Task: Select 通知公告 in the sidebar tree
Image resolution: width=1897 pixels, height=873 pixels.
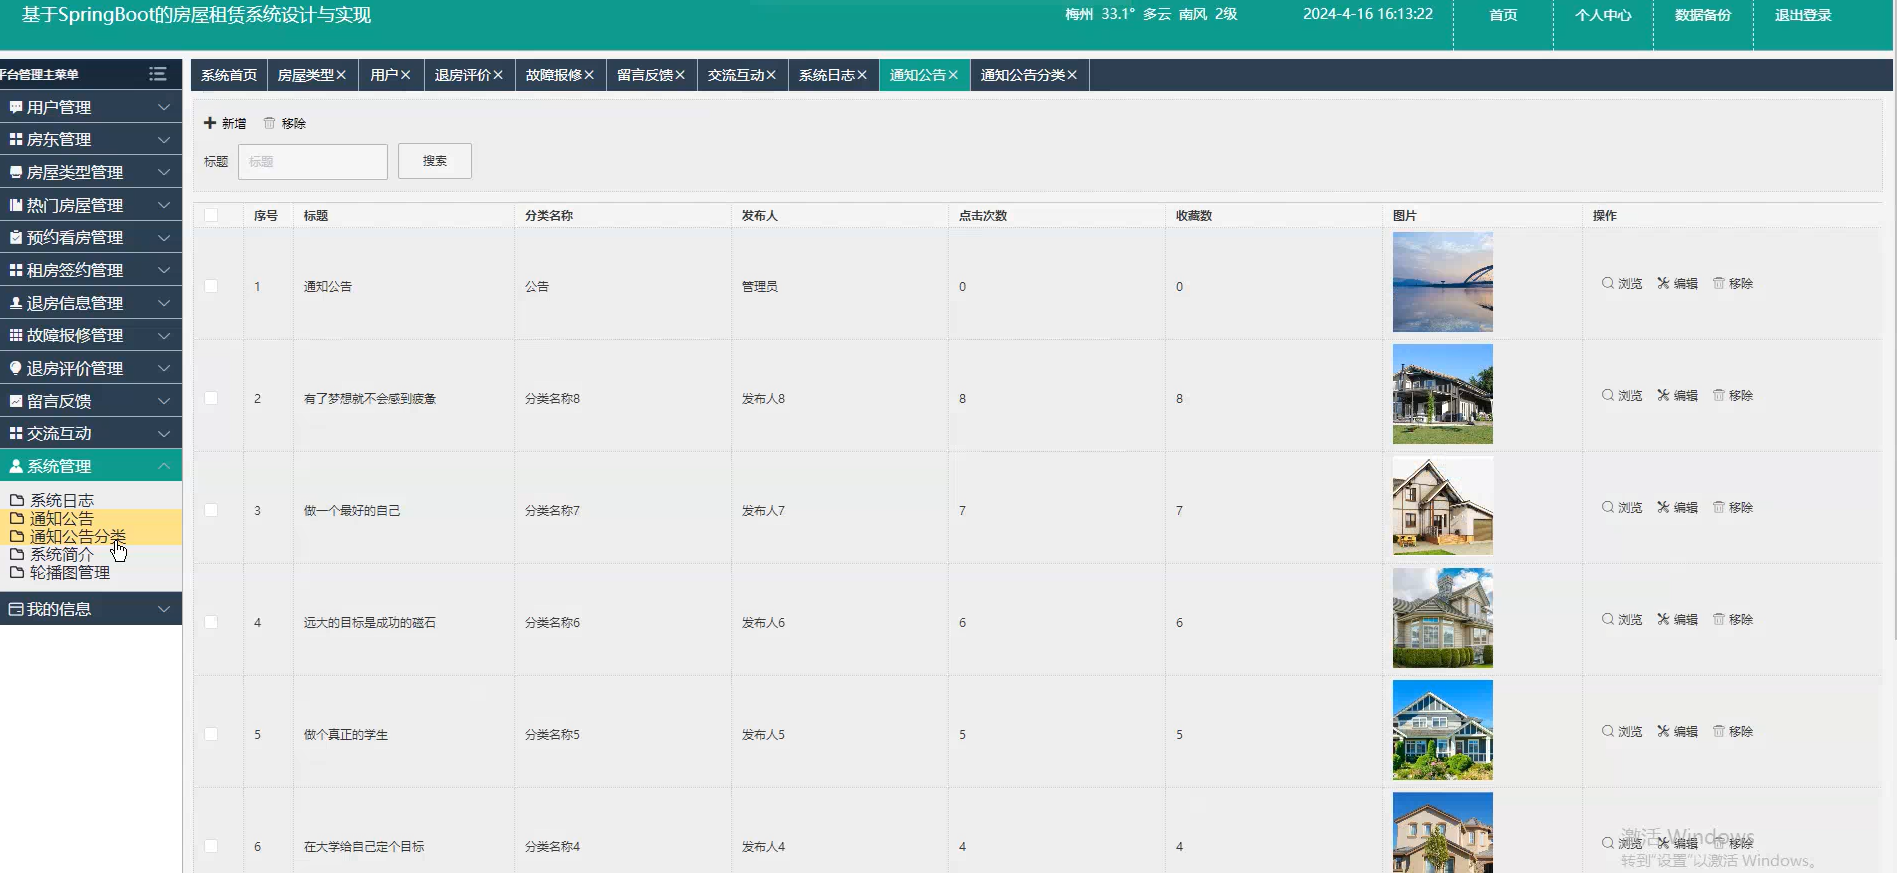Action: (x=62, y=519)
